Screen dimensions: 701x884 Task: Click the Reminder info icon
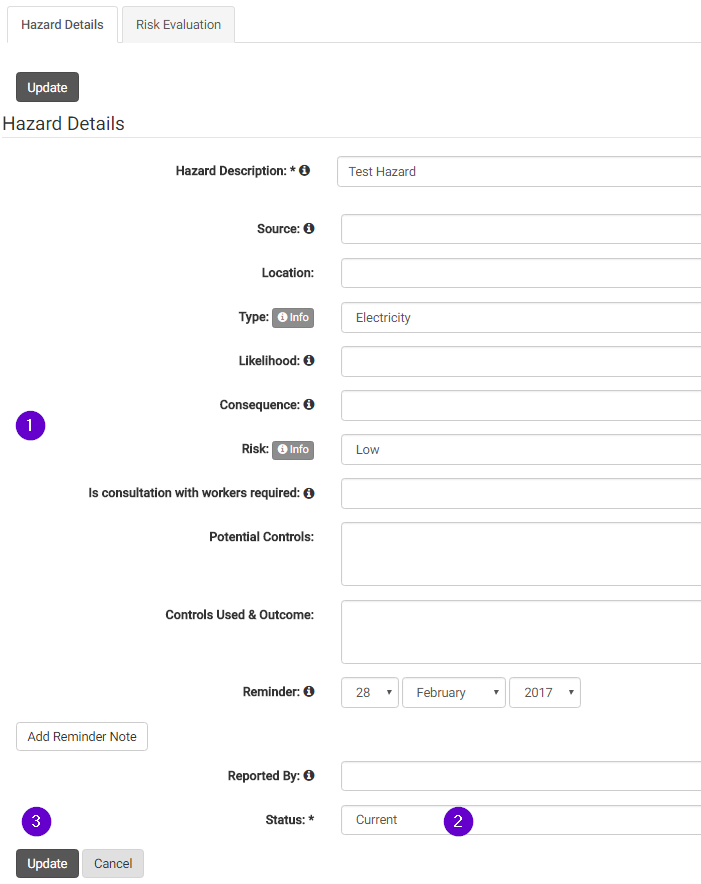tap(308, 691)
